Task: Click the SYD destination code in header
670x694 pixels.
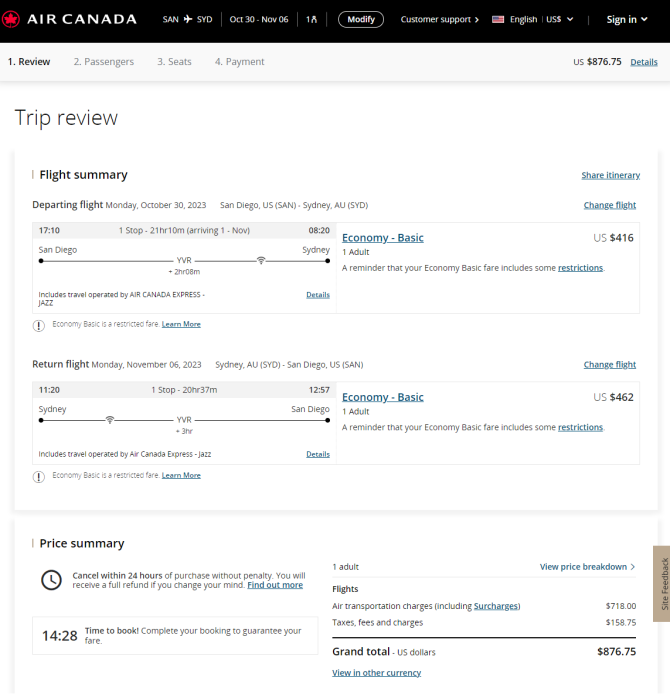Action: [x=204, y=19]
